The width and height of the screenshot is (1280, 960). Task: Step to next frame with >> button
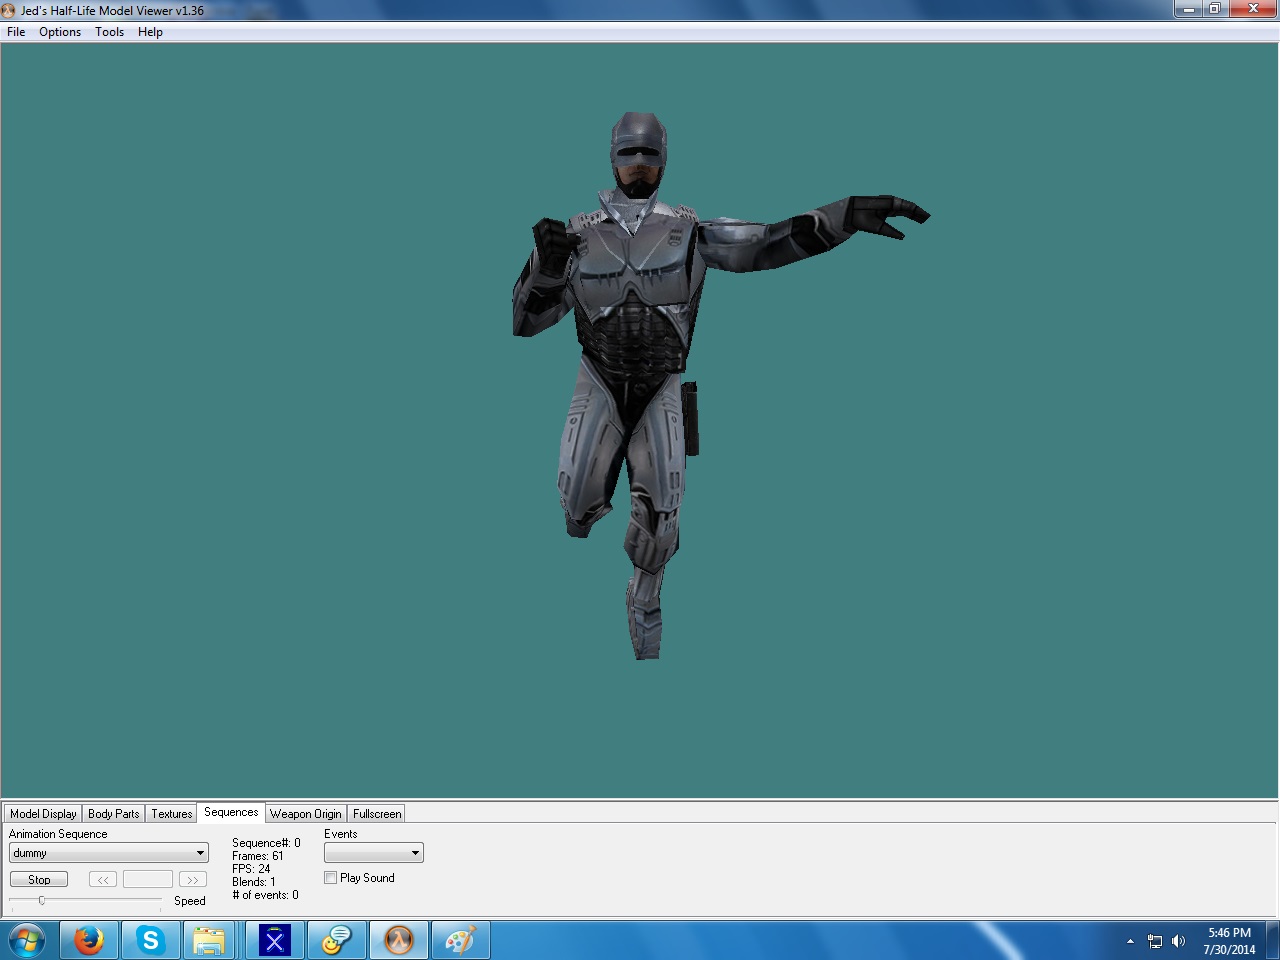(x=193, y=880)
